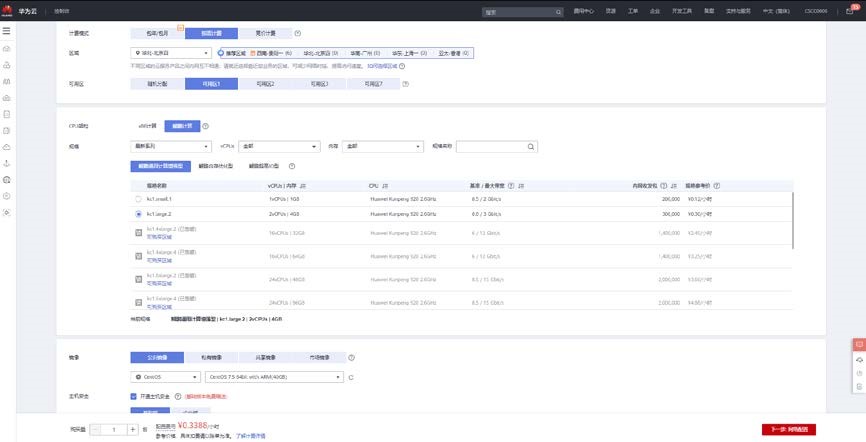866x442 pixels.
Task: Open the 最新系列 flavor series dropdown
Action: [x=171, y=146]
